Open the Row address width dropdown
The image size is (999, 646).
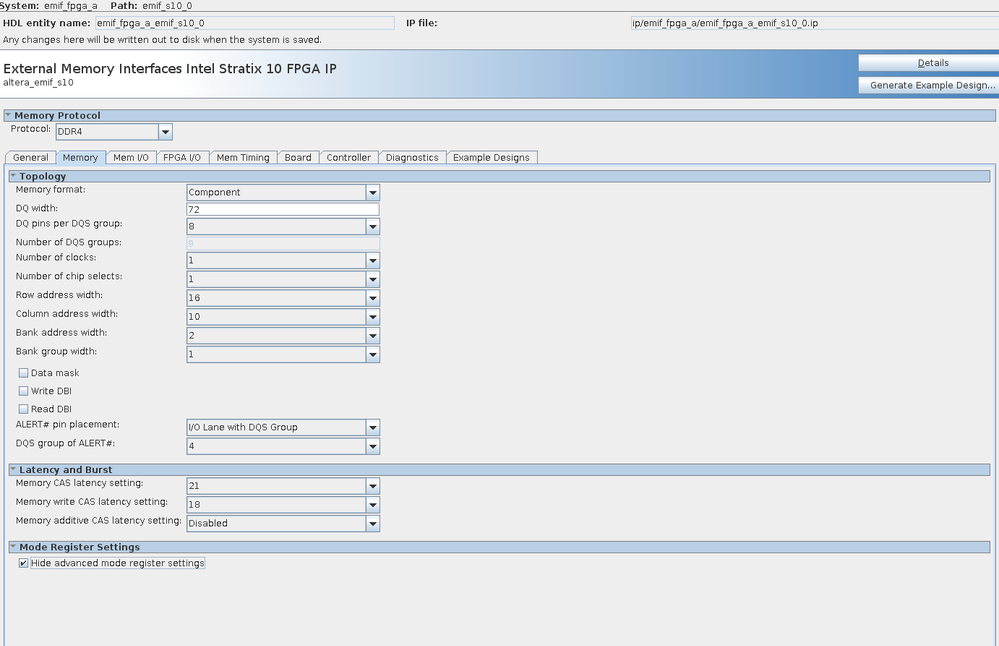pyautogui.click(x=373, y=298)
